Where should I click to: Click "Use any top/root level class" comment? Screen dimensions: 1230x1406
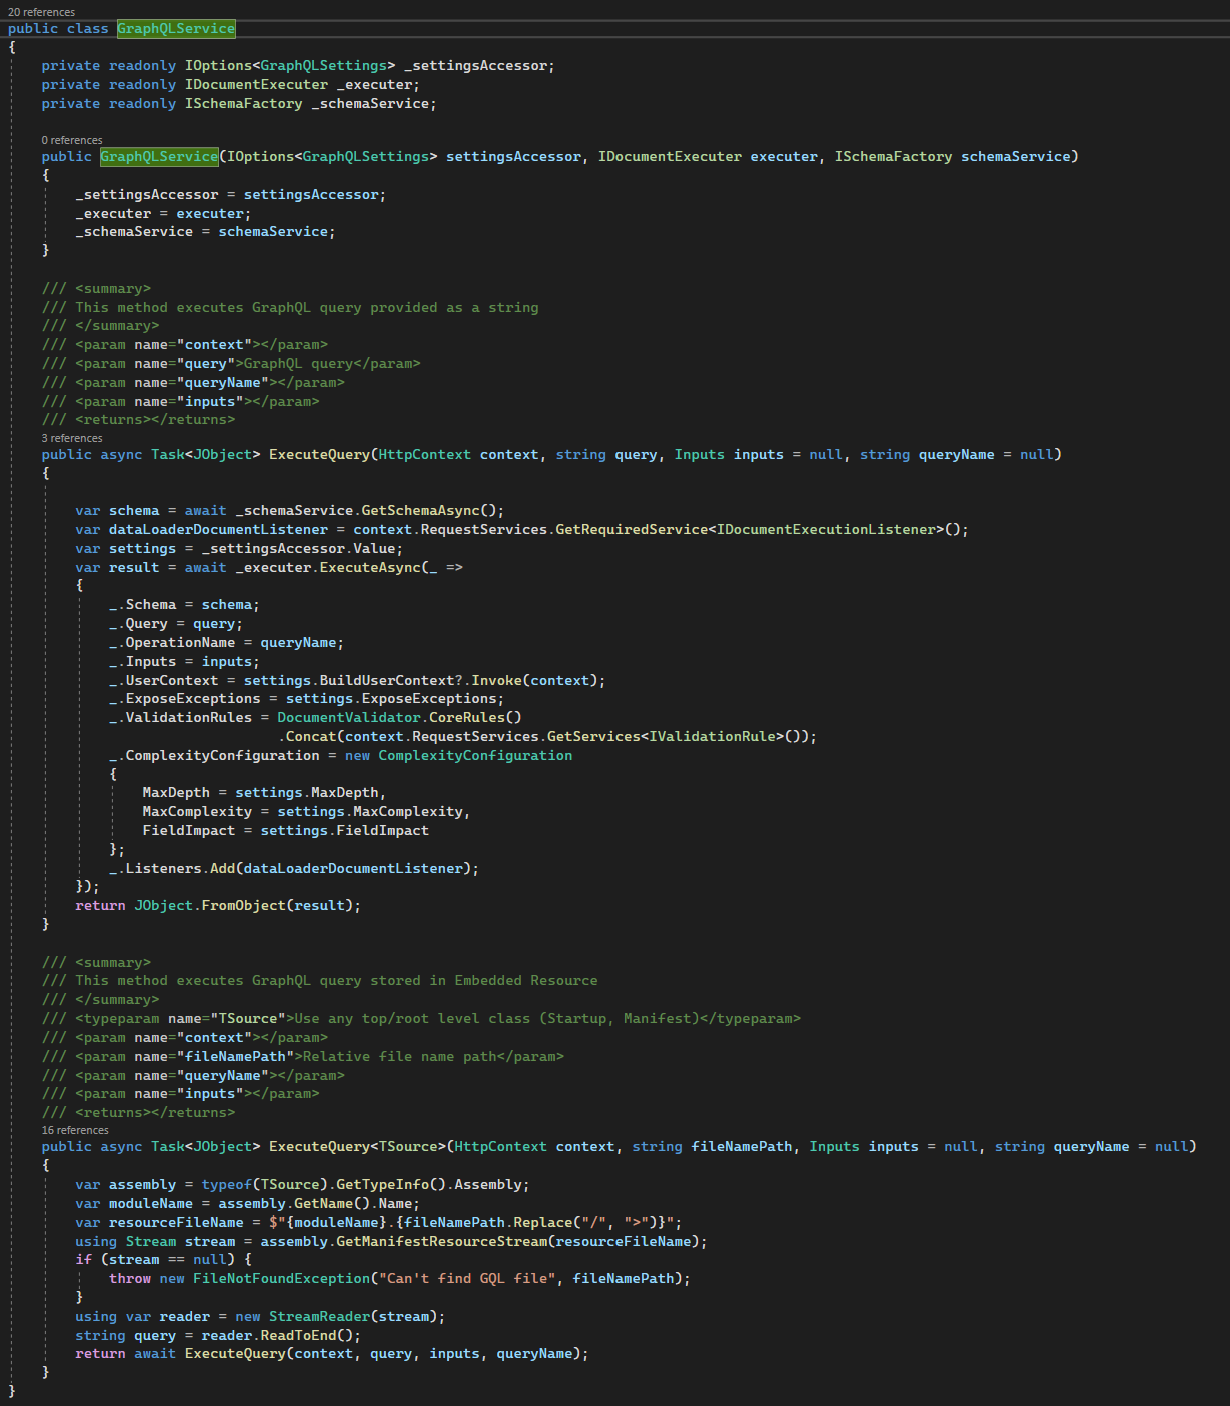(412, 1019)
